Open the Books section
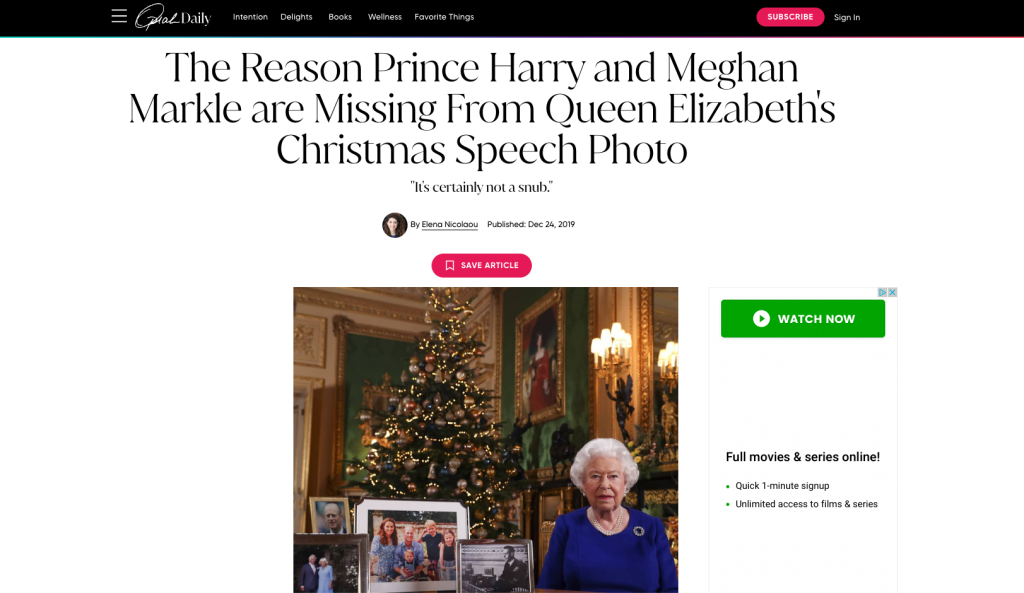Image resolution: width=1024 pixels, height=593 pixels. pyautogui.click(x=340, y=17)
